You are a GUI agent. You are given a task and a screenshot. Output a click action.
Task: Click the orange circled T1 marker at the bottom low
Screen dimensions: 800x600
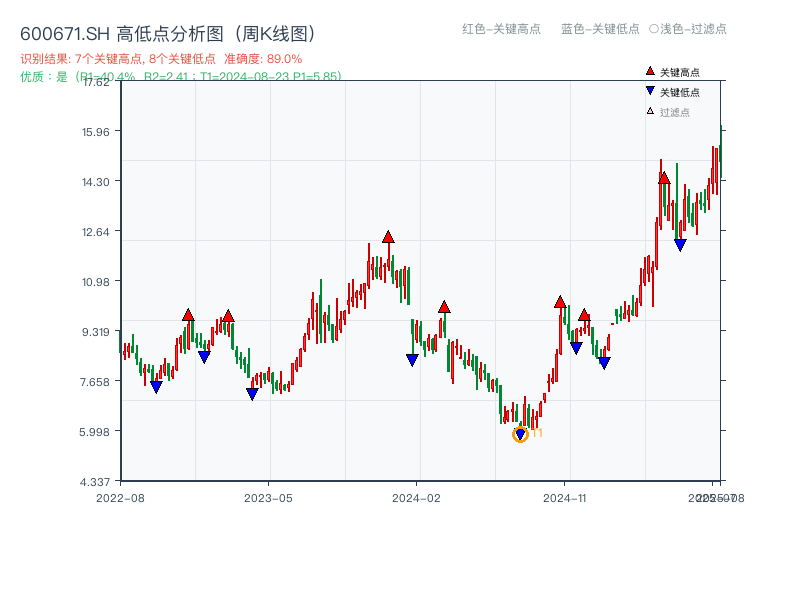520,433
